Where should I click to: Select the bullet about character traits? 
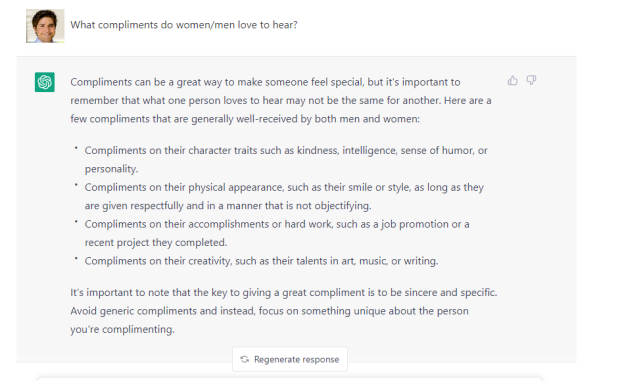[x=286, y=159]
